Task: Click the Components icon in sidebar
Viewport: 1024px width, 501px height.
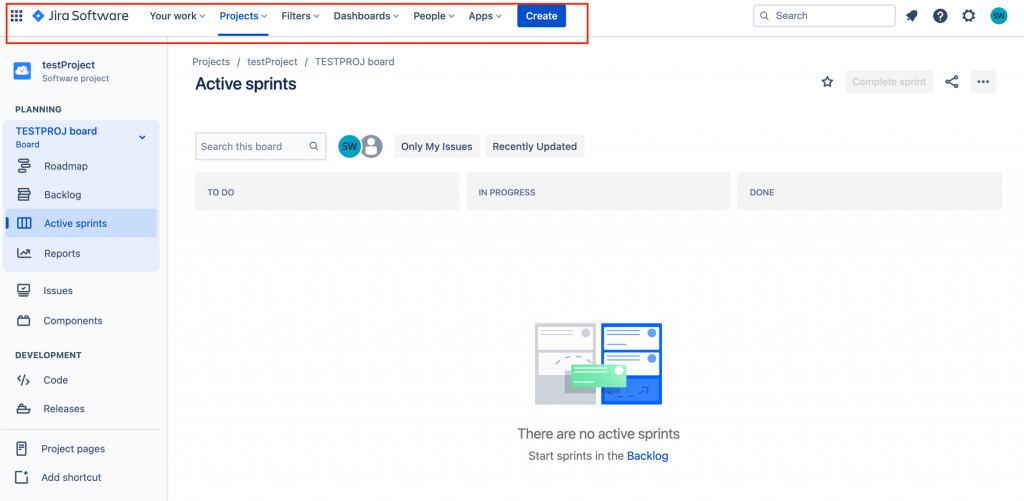Action: (24, 321)
